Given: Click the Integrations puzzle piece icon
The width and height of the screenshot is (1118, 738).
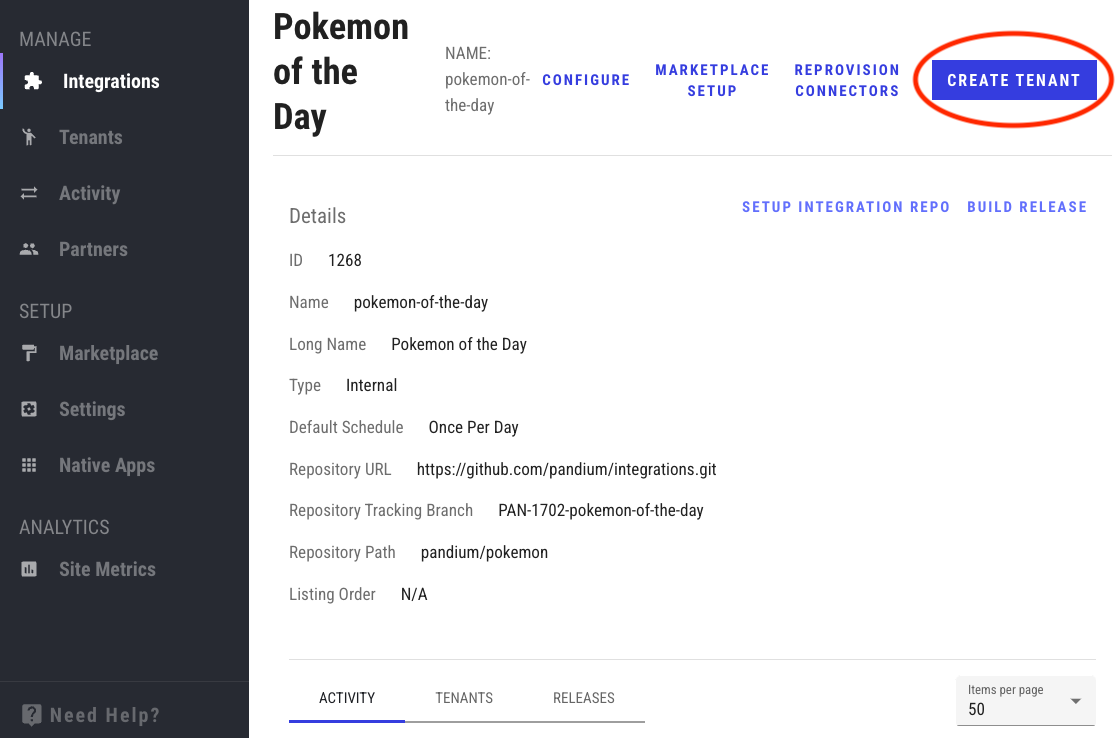Looking at the screenshot, I should (x=32, y=82).
